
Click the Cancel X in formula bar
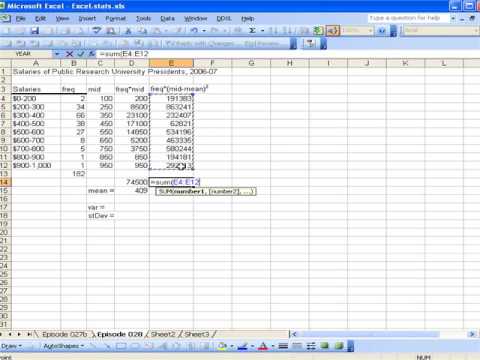click(69, 54)
